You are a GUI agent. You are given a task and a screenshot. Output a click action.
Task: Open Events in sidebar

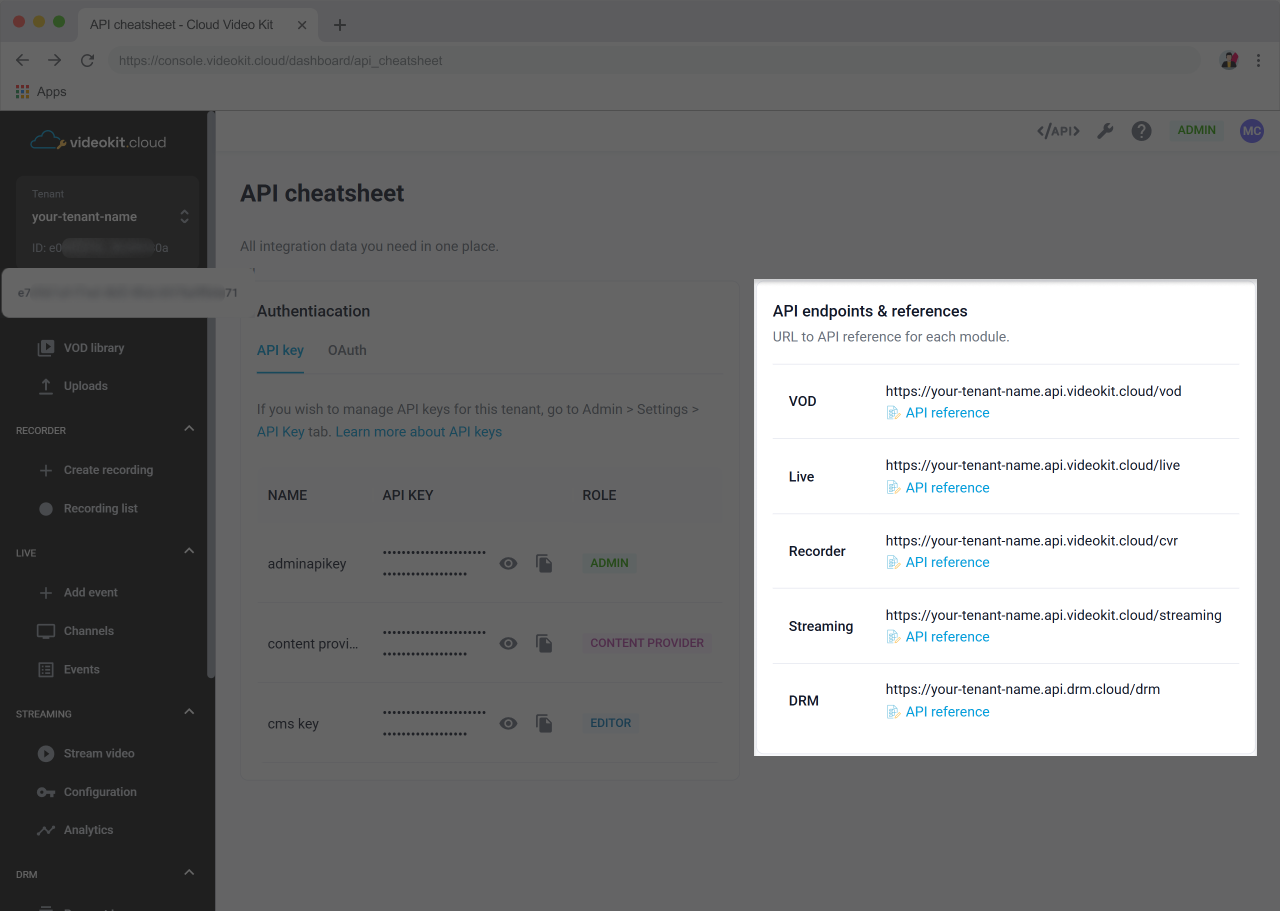coord(82,670)
